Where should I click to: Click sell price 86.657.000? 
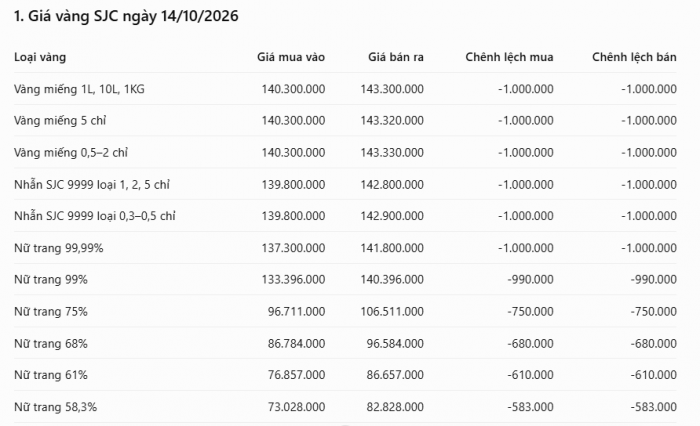(x=395, y=375)
